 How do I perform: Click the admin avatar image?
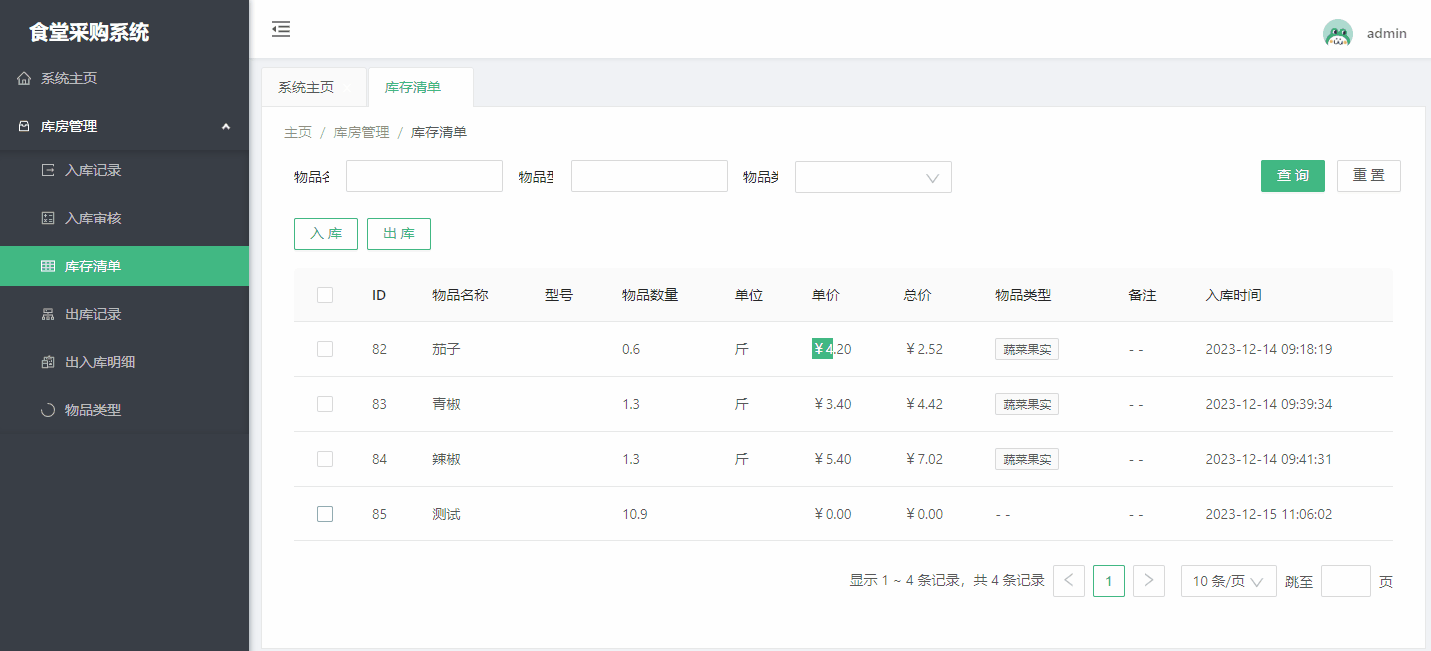click(x=1337, y=33)
